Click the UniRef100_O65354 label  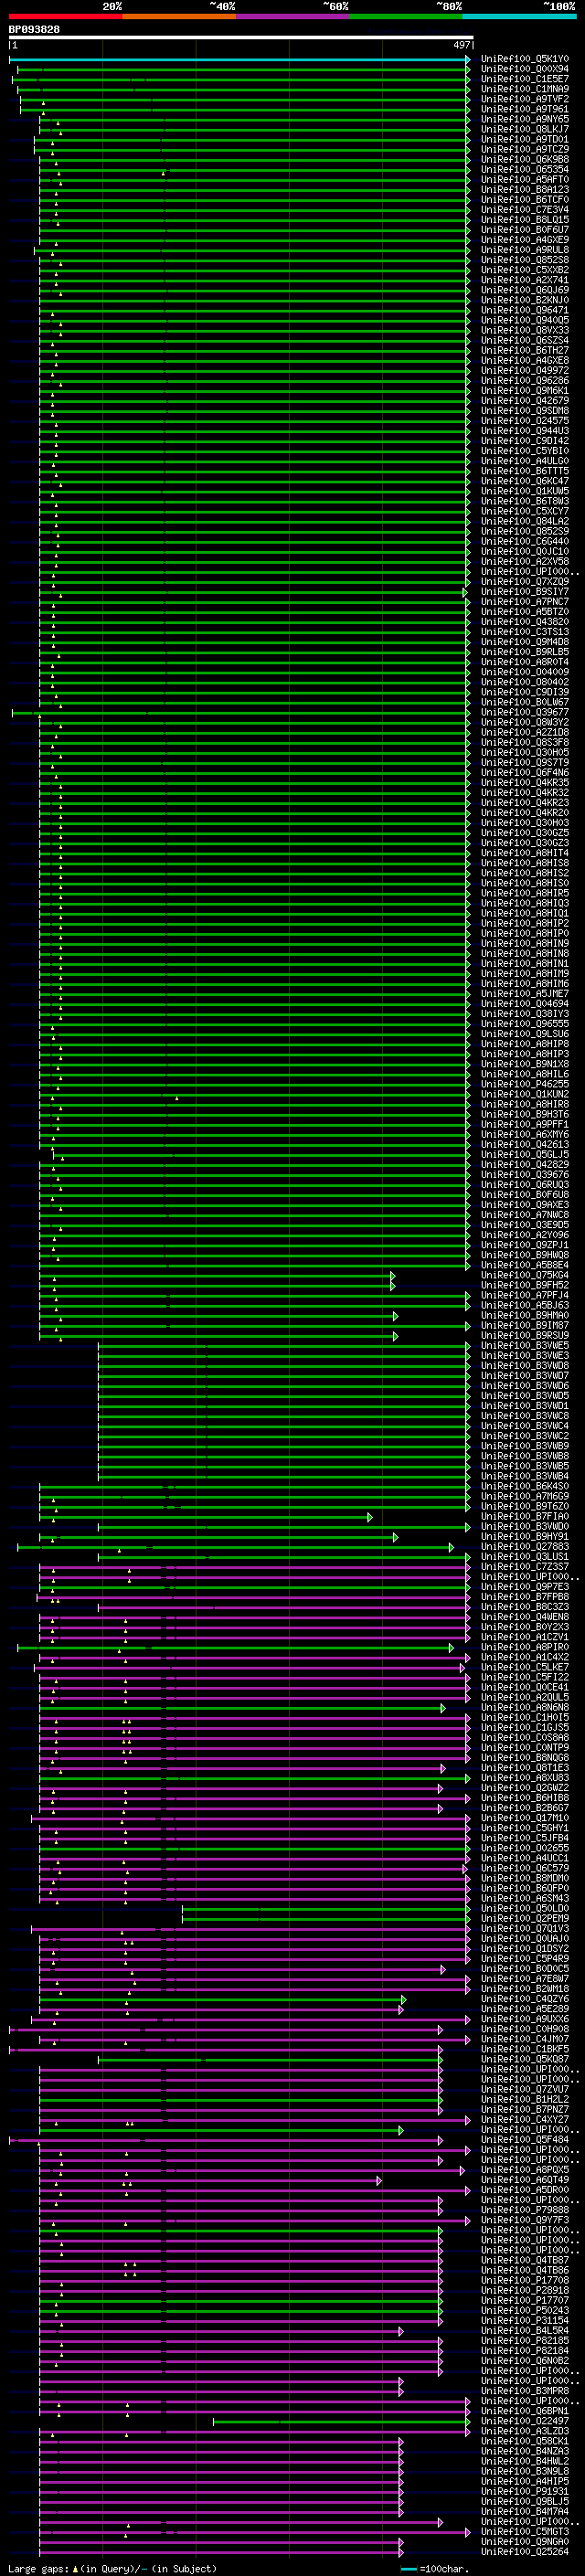[525, 169]
